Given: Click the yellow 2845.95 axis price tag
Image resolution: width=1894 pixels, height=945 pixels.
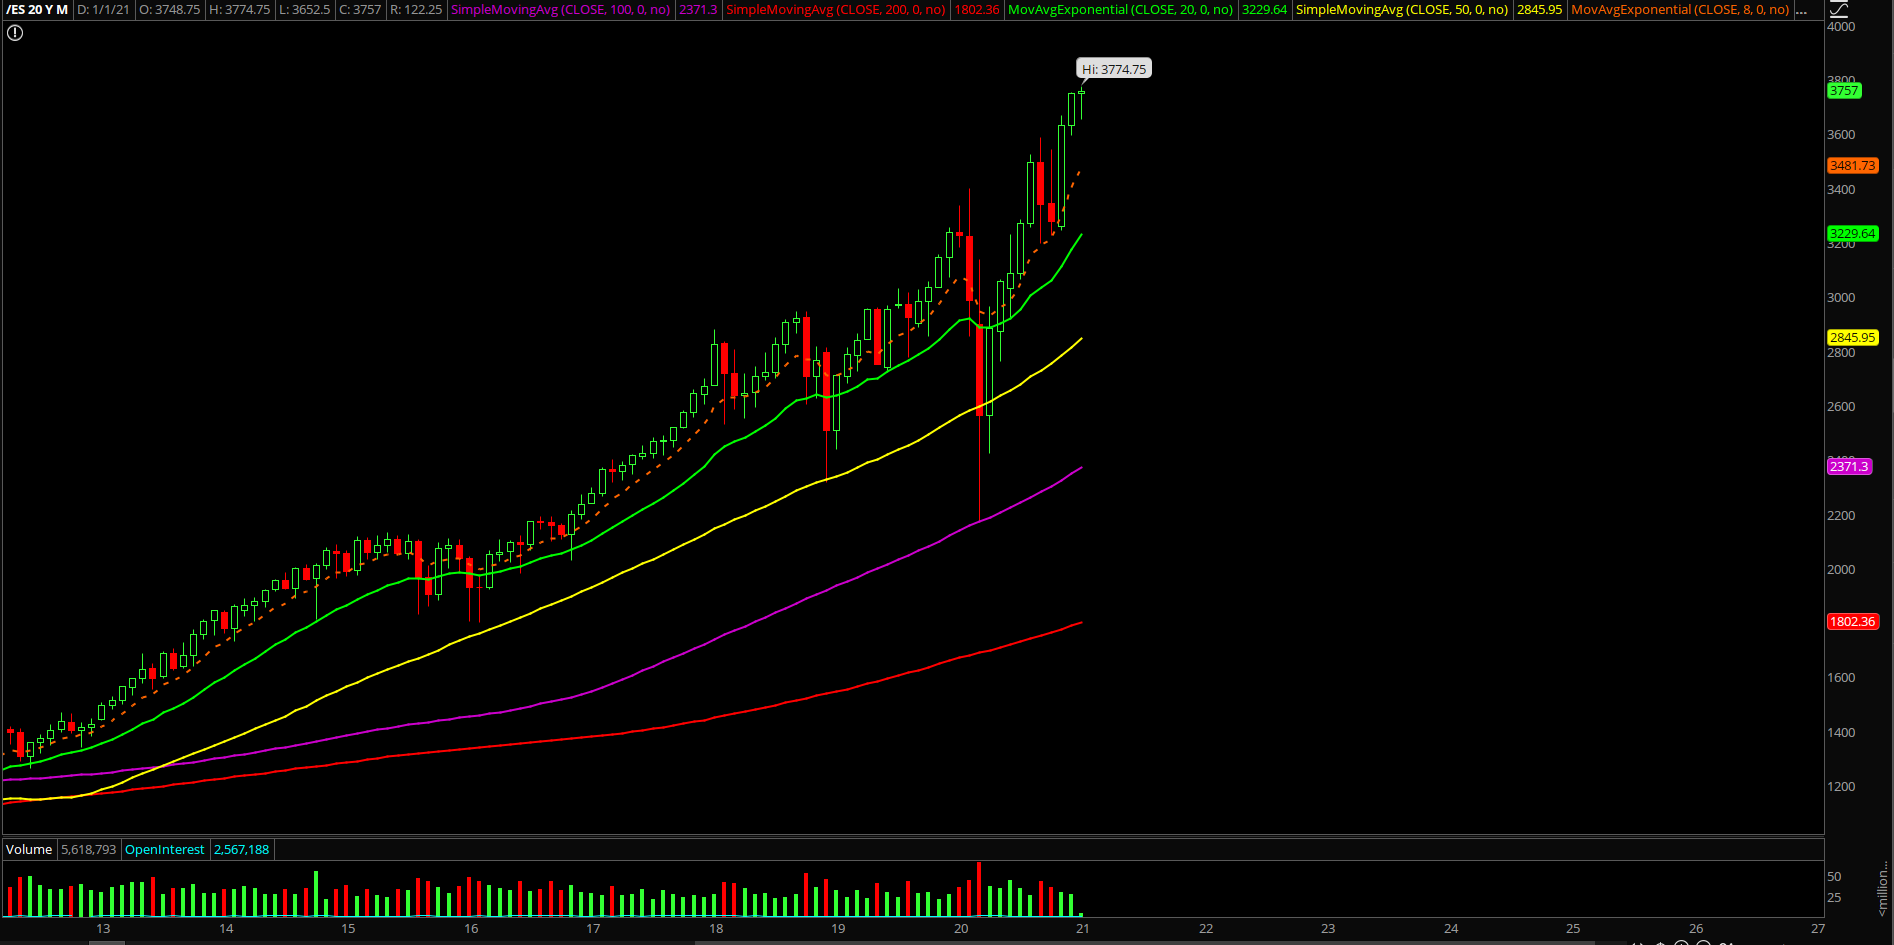Looking at the screenshot, I should [x=1853, y=338].
